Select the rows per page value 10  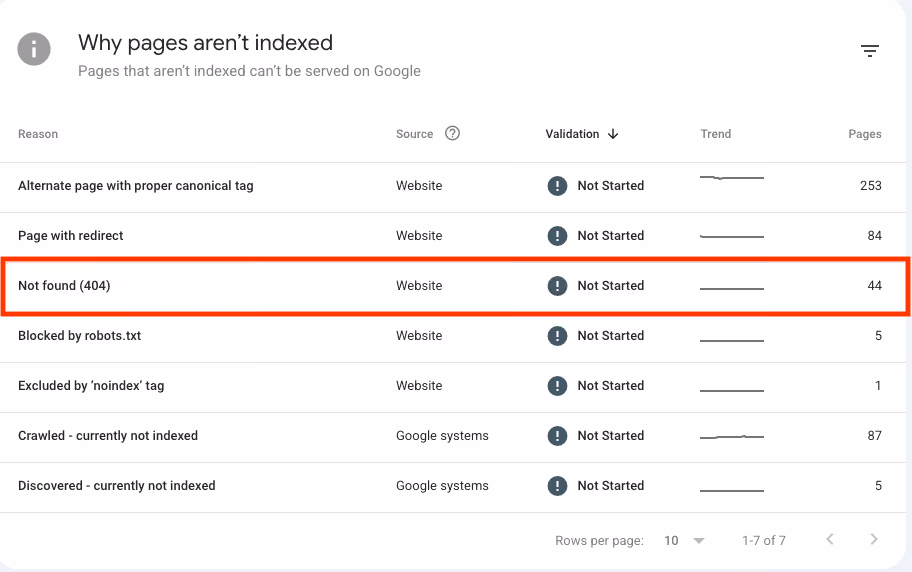tap(671, 541)
